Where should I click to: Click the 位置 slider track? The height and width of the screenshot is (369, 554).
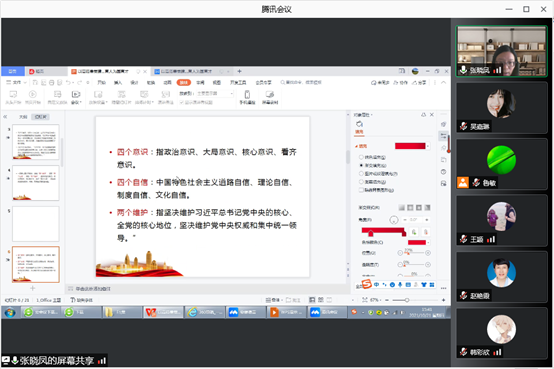point(414,253)
